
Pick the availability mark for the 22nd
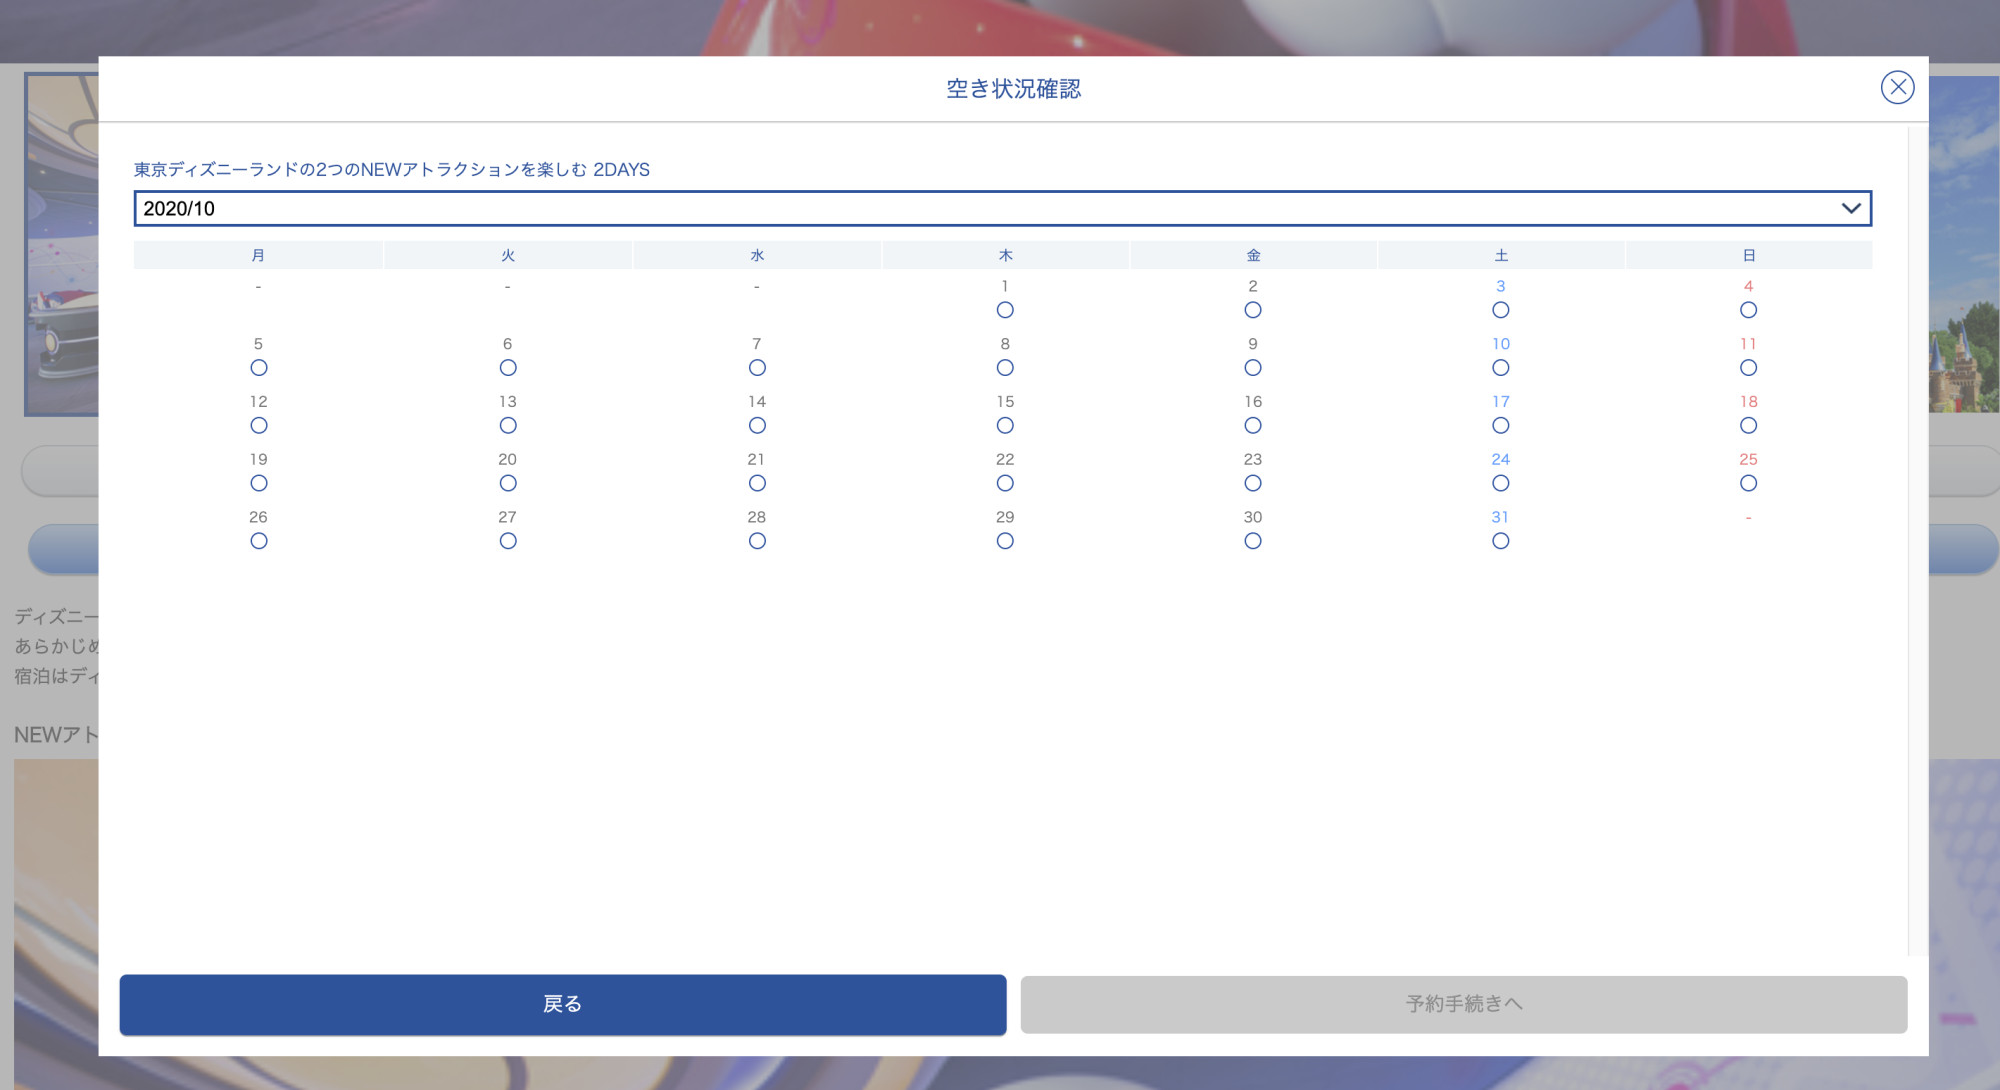tap(1005, 483)
